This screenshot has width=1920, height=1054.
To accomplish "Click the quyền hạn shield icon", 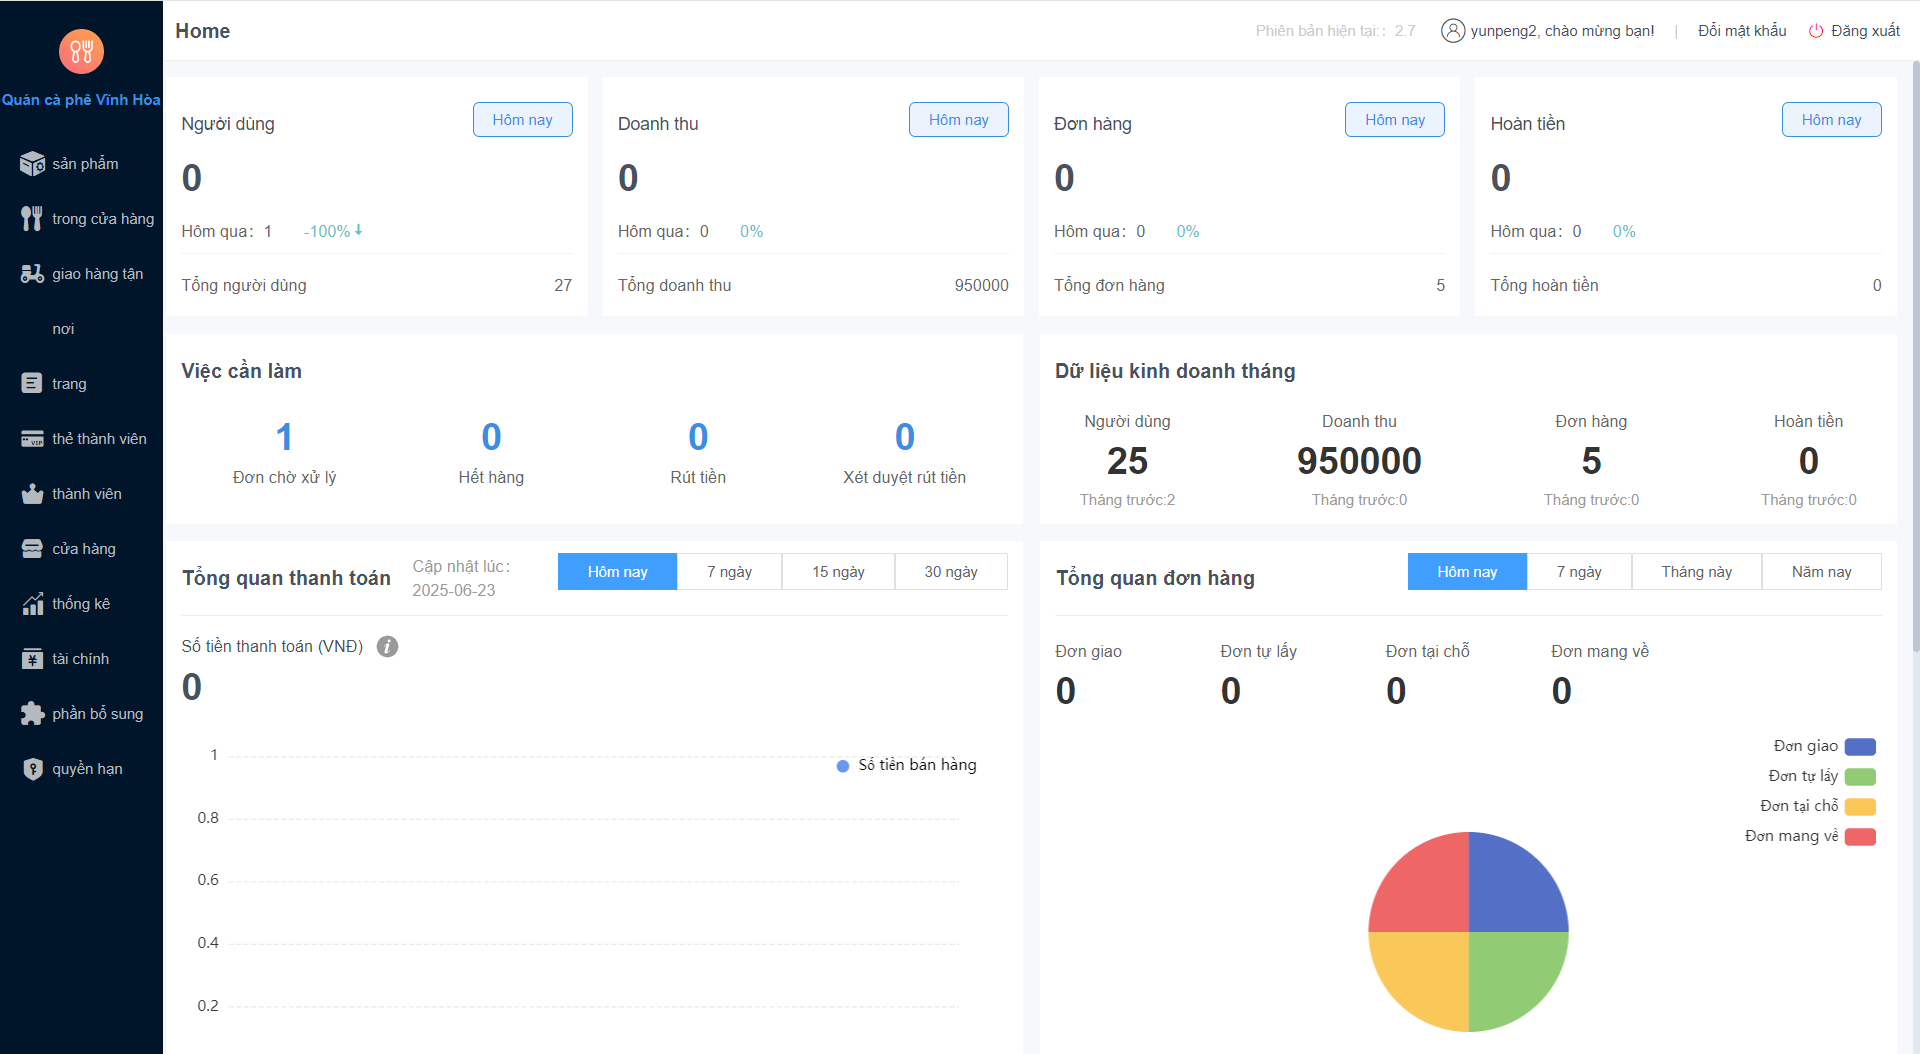I will (x=32, y=769).
